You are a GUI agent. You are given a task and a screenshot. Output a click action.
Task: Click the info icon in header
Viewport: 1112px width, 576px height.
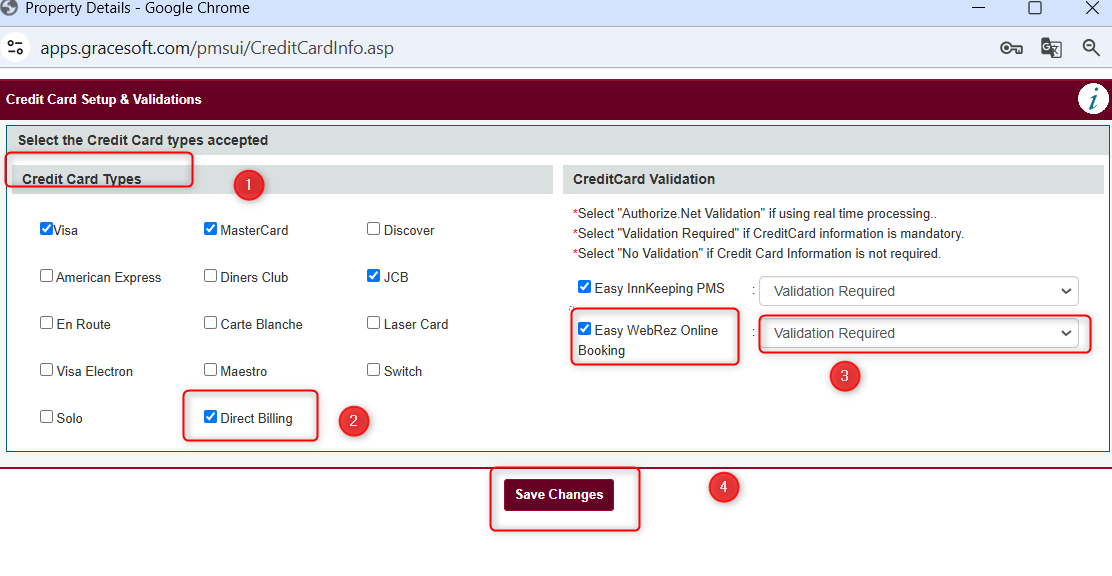click(1093, 99)
